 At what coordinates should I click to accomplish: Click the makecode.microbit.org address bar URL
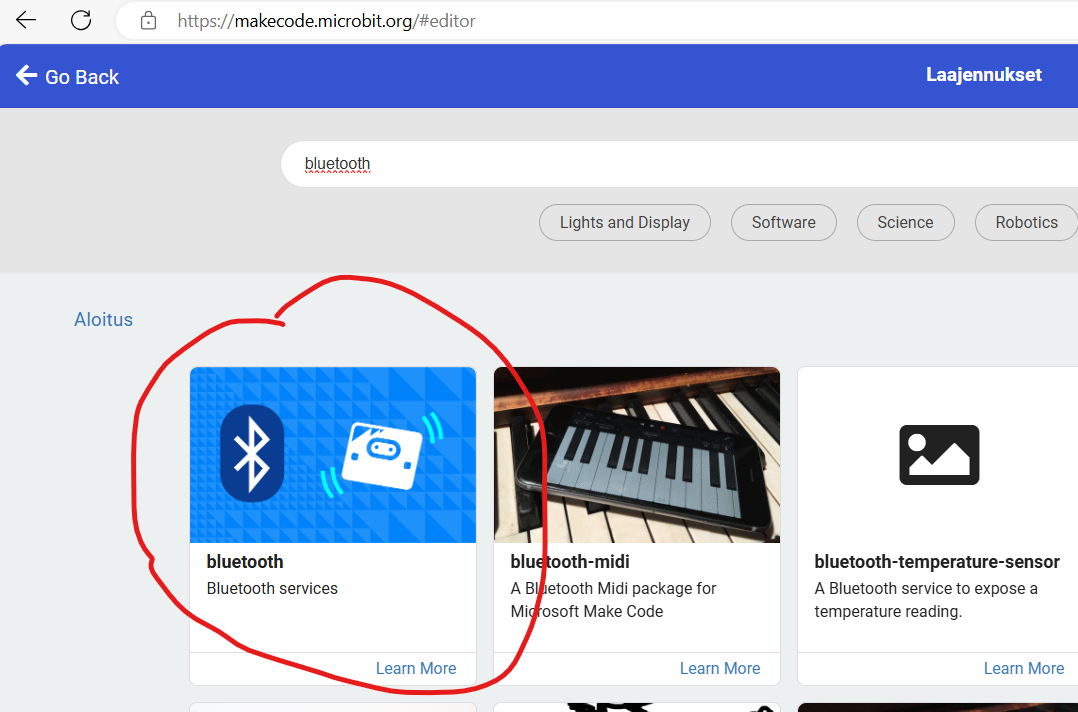coord(326,21)
